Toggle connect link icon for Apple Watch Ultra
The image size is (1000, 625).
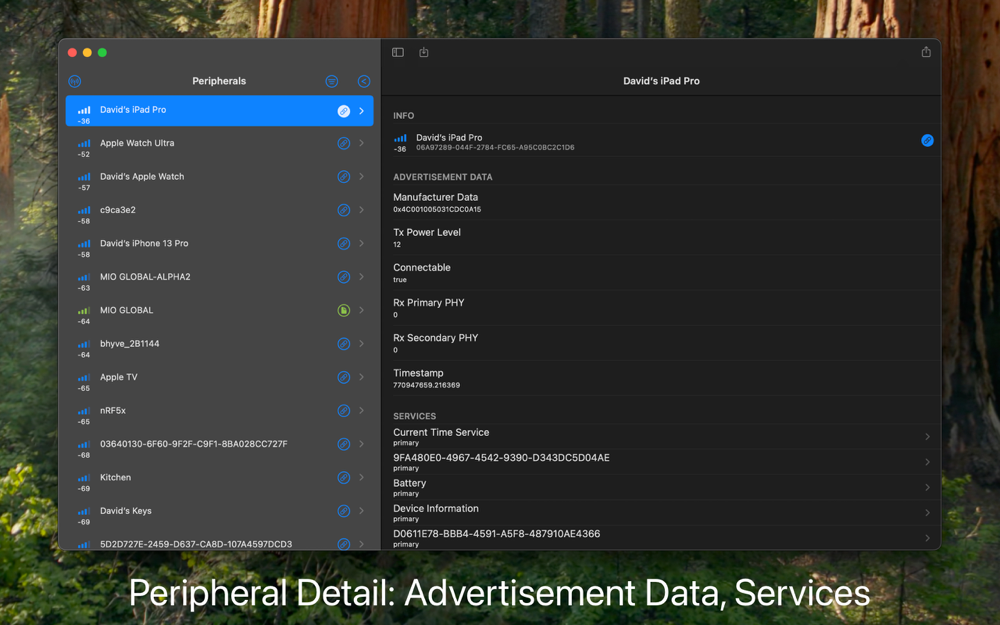point(344,143)
